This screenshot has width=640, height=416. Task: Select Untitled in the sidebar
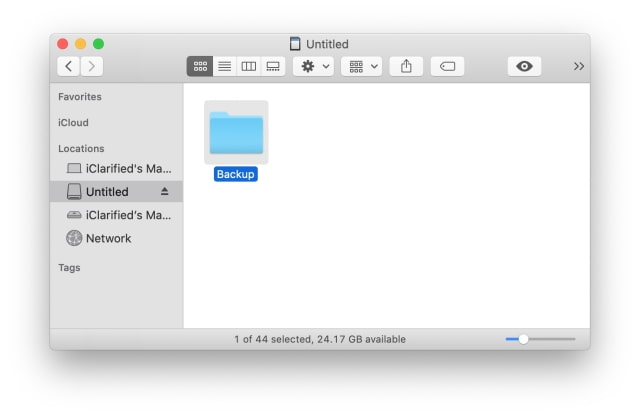point(107,192)
